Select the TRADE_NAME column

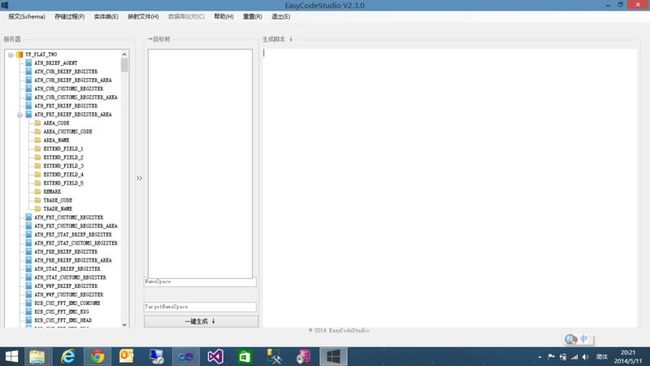point(58,208)
